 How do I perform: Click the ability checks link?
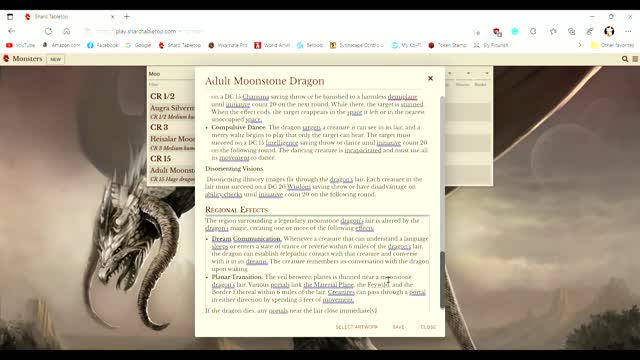click(x=224, y=194)
